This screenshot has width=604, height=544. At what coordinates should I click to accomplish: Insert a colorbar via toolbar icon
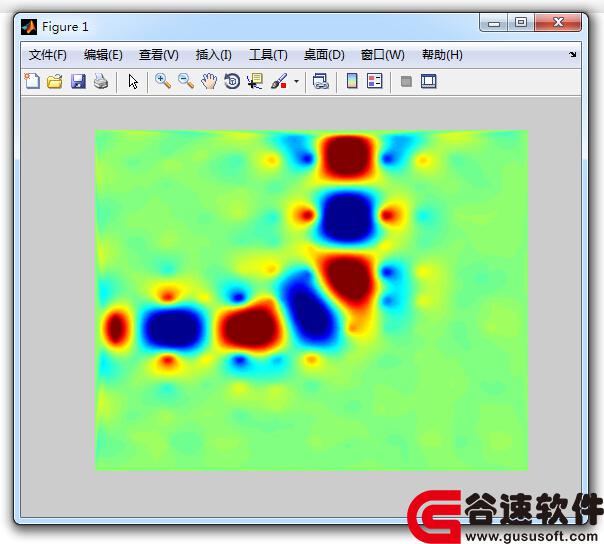click(x=352, y=81)
